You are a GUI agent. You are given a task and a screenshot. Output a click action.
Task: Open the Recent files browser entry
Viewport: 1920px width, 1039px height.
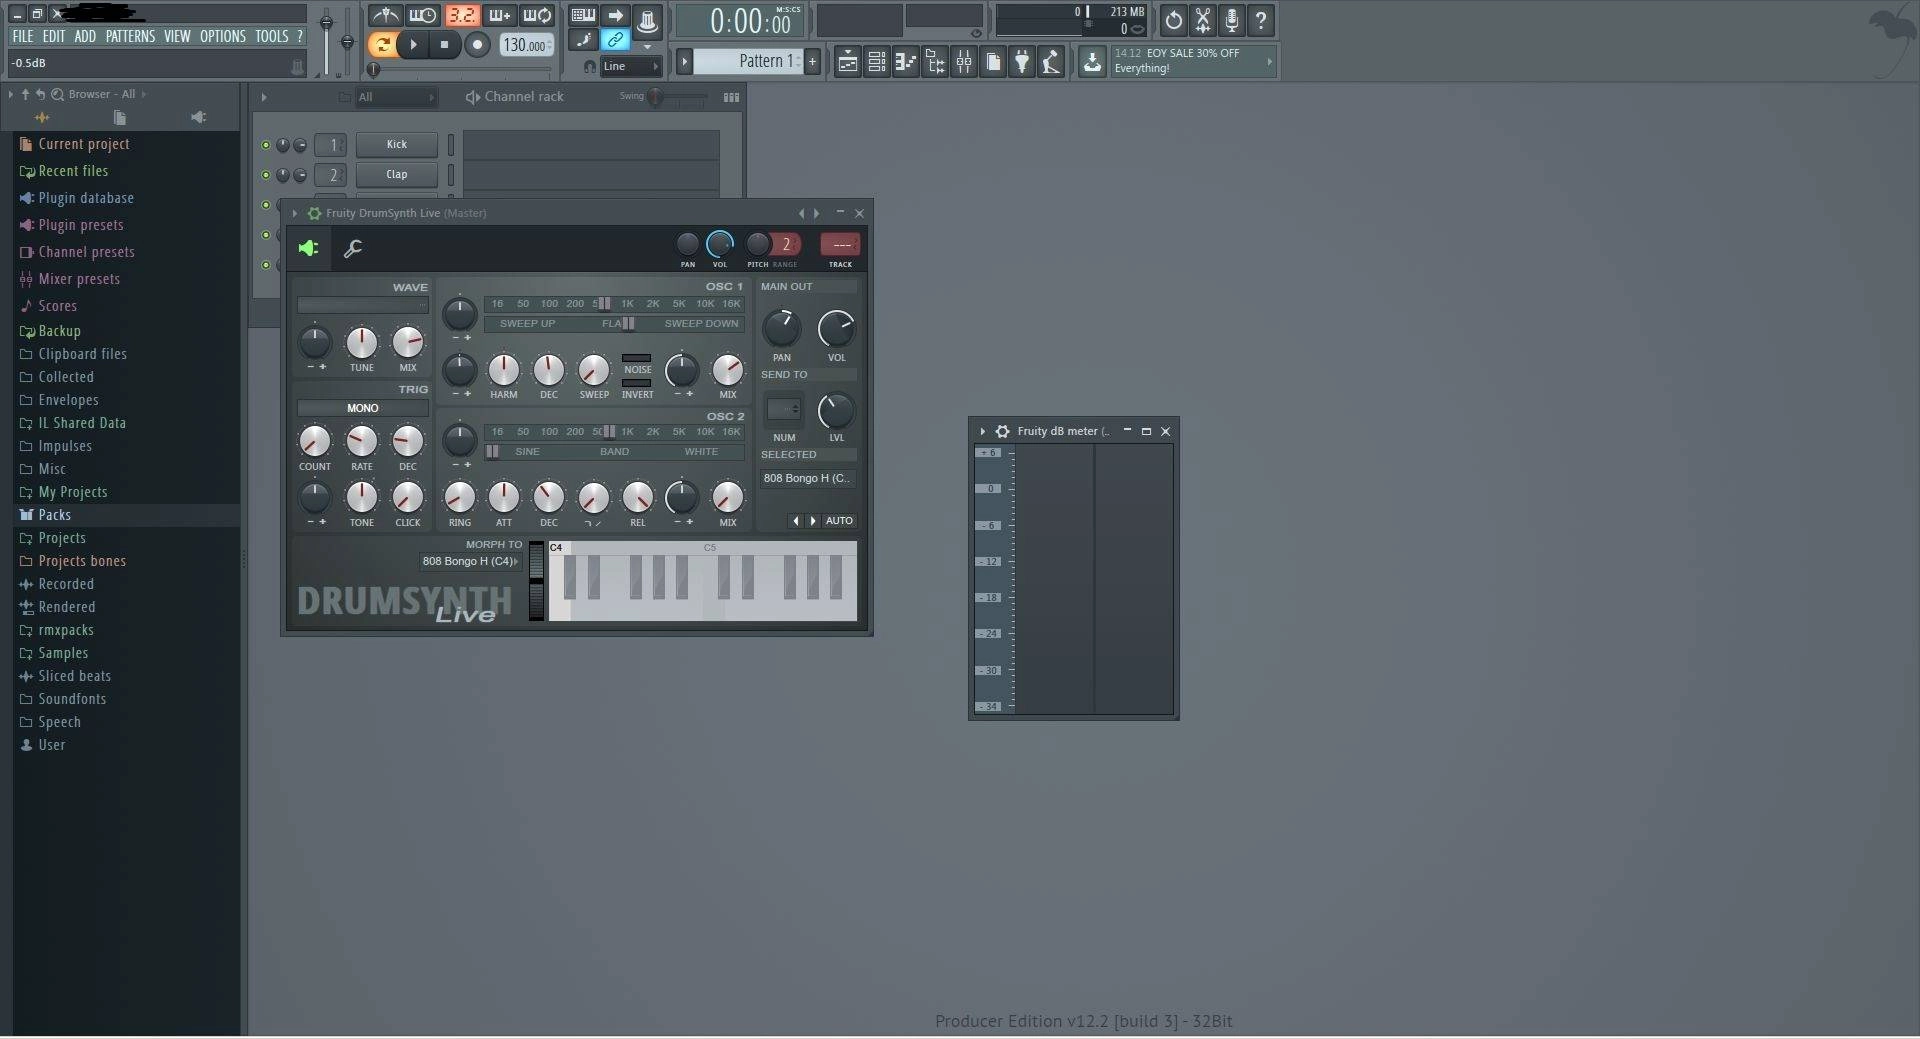click(73, 171)
